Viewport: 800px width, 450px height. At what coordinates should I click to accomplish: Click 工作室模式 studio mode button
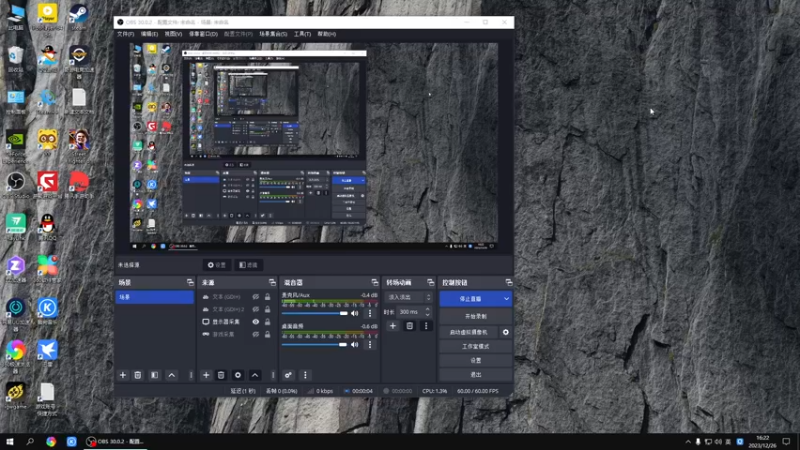[476, 346]
